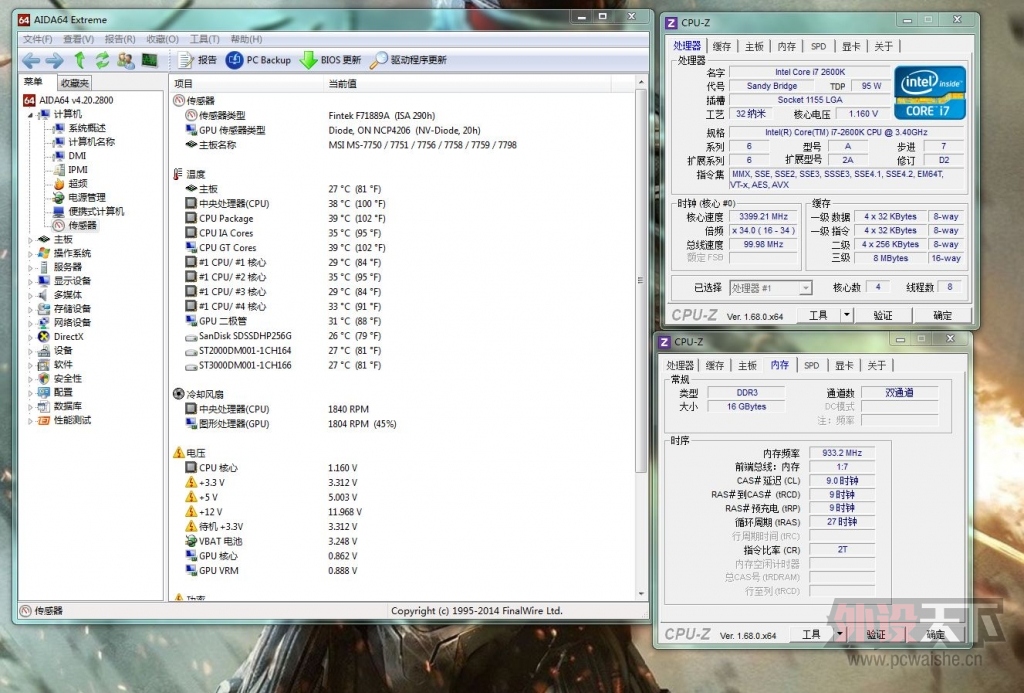Select 便携式计算机 in the tree
This screenshot has width=1024, height=693.
(x=88, y=211)
